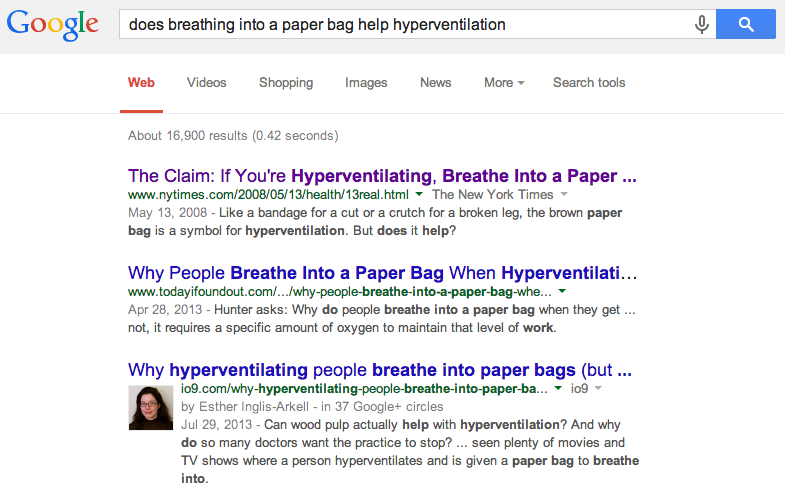The height and width of the screenshot is (490, 785).
Task: Click the blue magnifier search button
Action: tap(745, 24)
